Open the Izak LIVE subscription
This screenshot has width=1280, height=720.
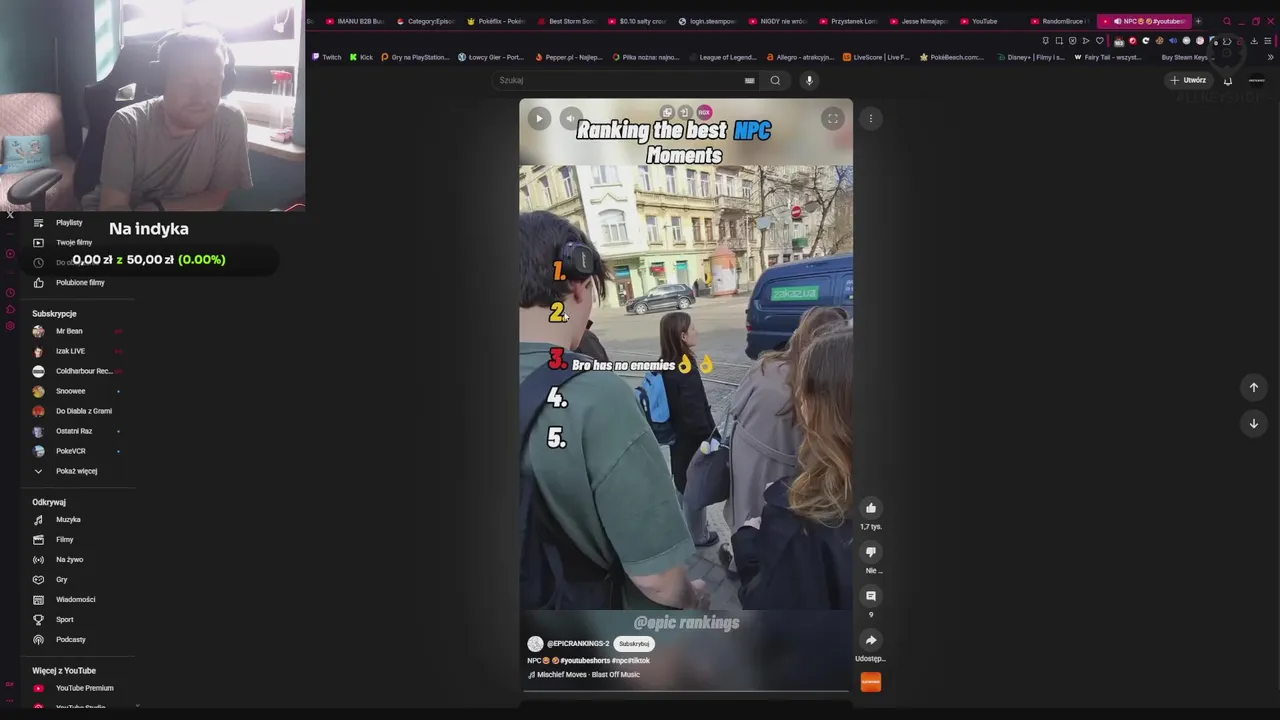[x=70, y=351]
